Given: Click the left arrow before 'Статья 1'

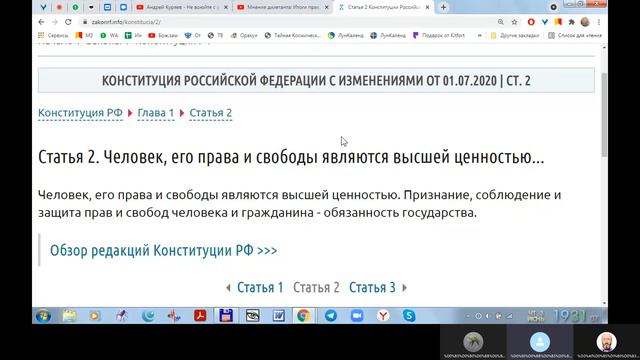Looking at the screenshot, I should [228, 288].
